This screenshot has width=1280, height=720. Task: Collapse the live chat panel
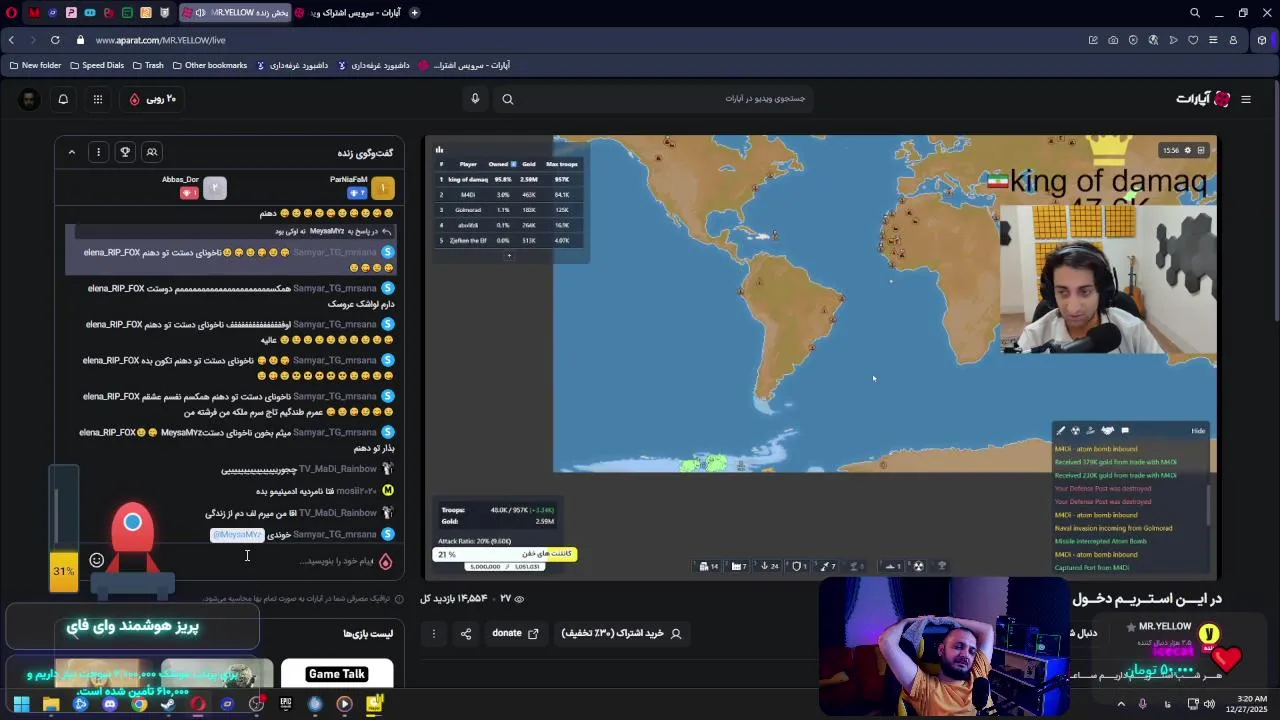72,152
